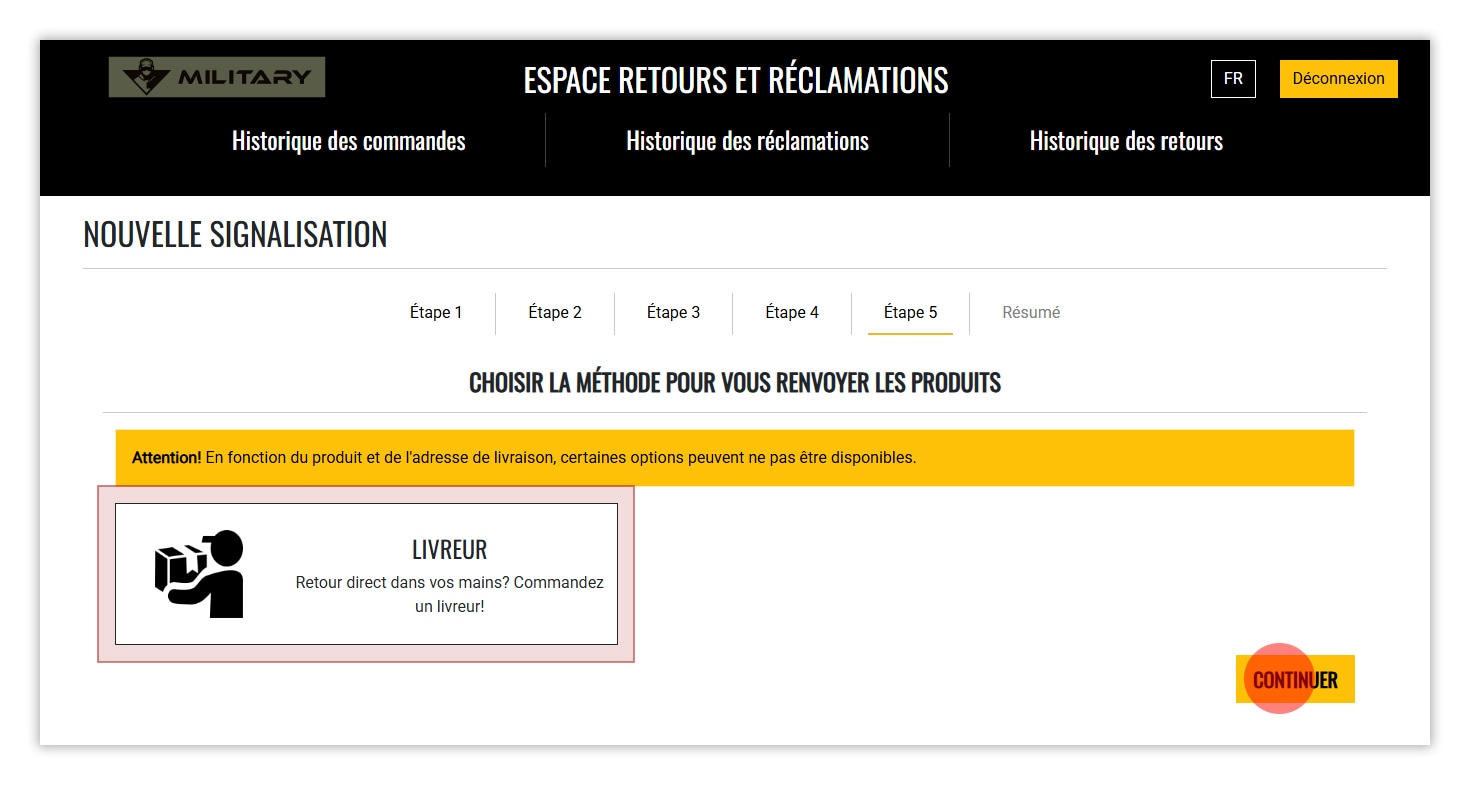Click the Espace Retours et Réclamations title

point(735,80)
